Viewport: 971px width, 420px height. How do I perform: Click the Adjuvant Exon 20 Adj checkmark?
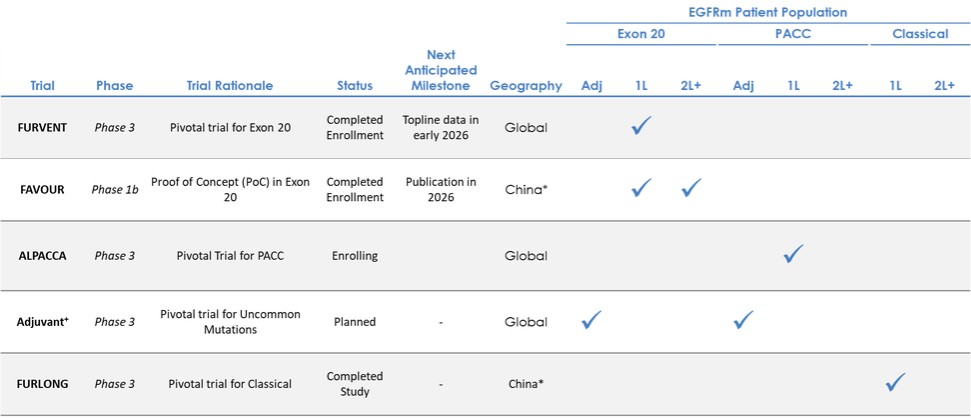pyautogui.click(x=591, y=320)
